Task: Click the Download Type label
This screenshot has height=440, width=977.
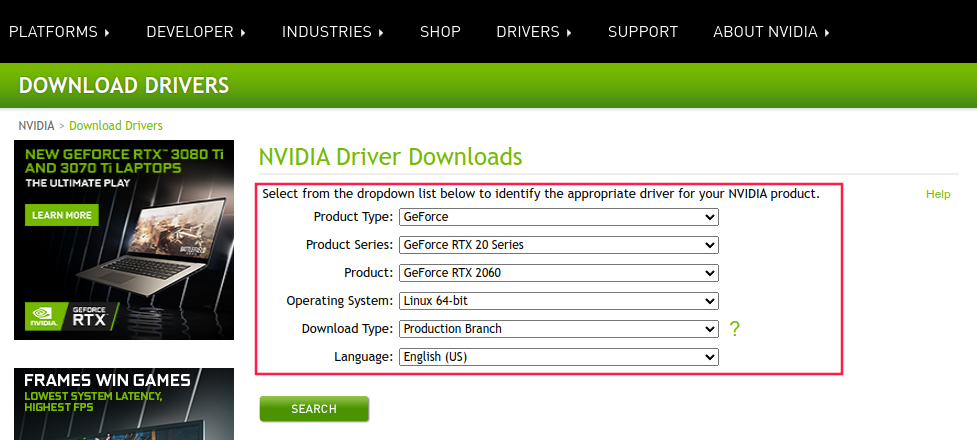Action: tap(348, 329)
